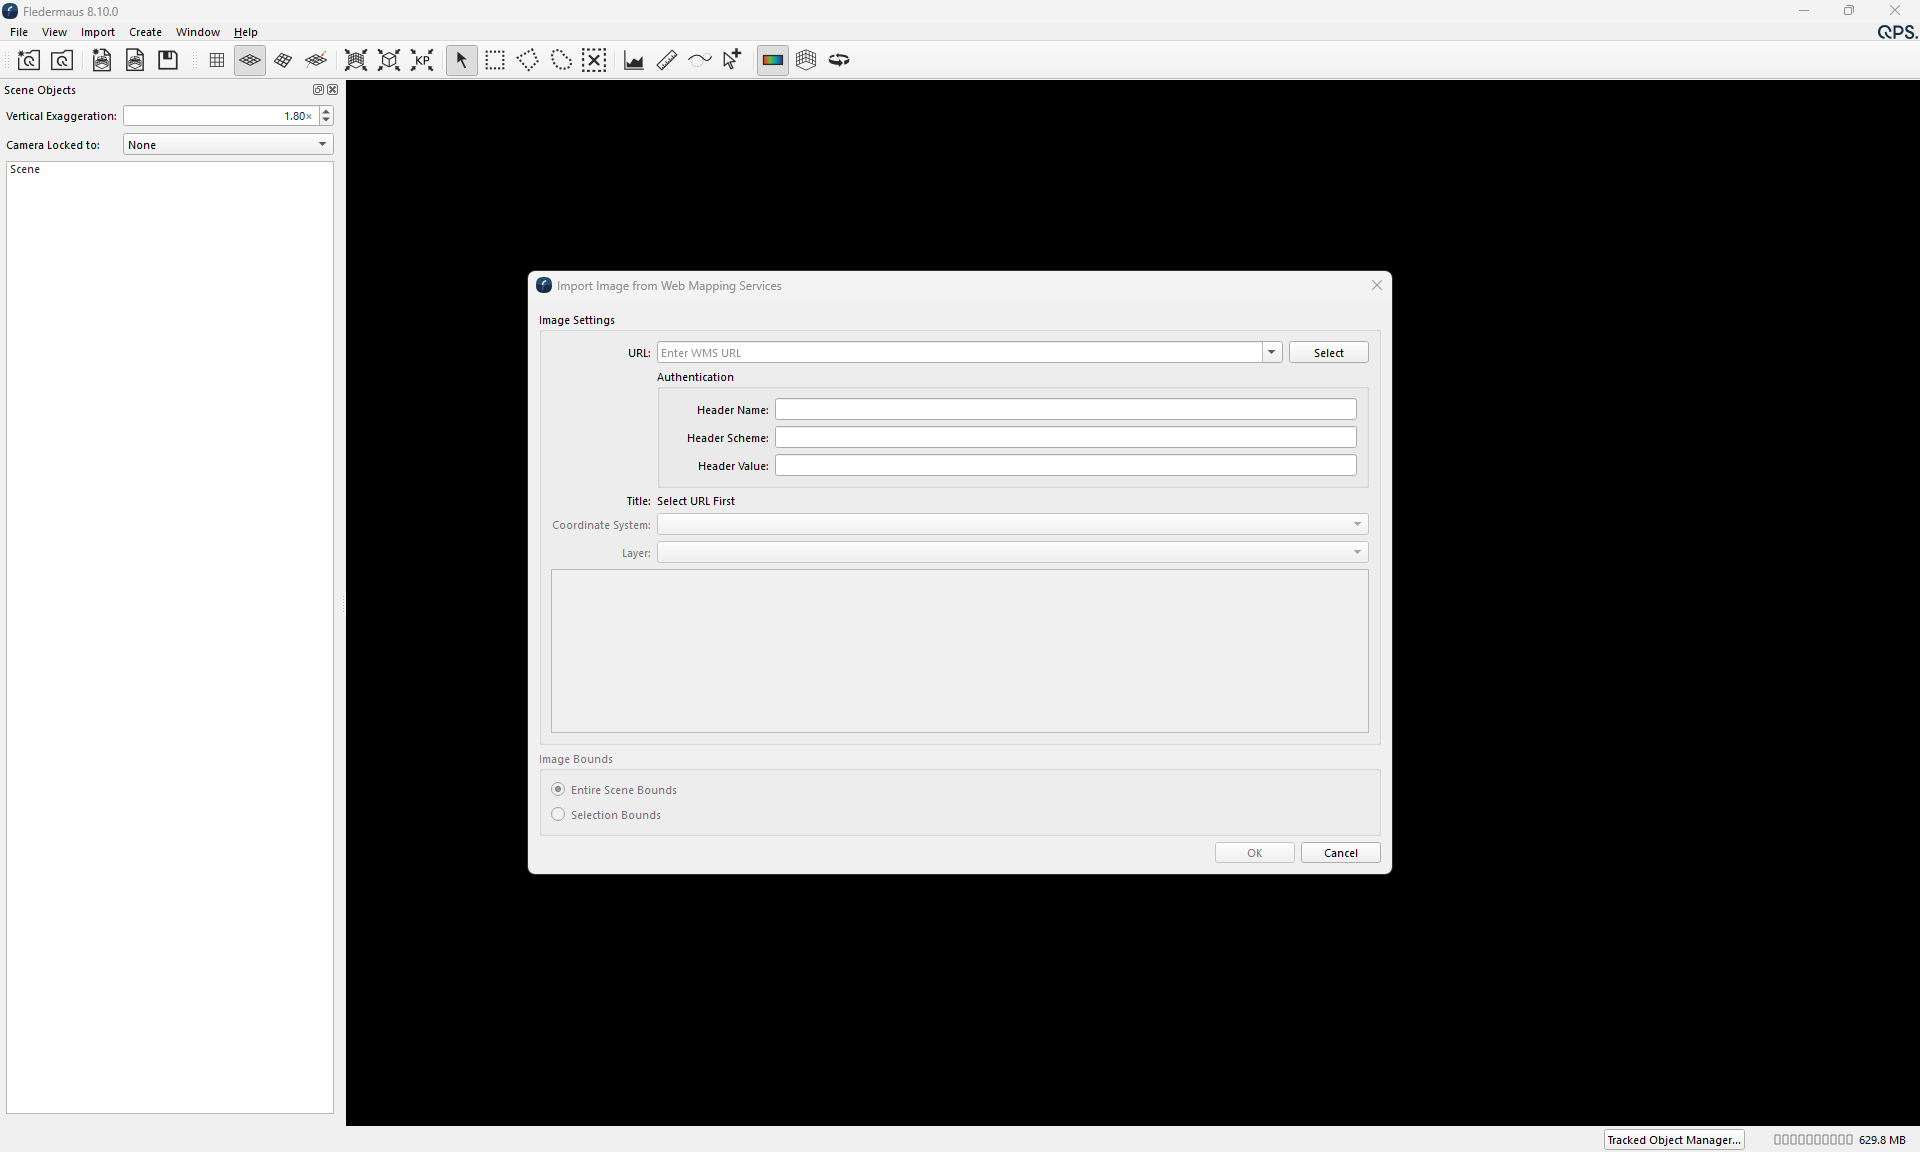Screen dimensions: 1920x1152
Task: Click into the Header Scheme field
Action: pos(1066,438)
